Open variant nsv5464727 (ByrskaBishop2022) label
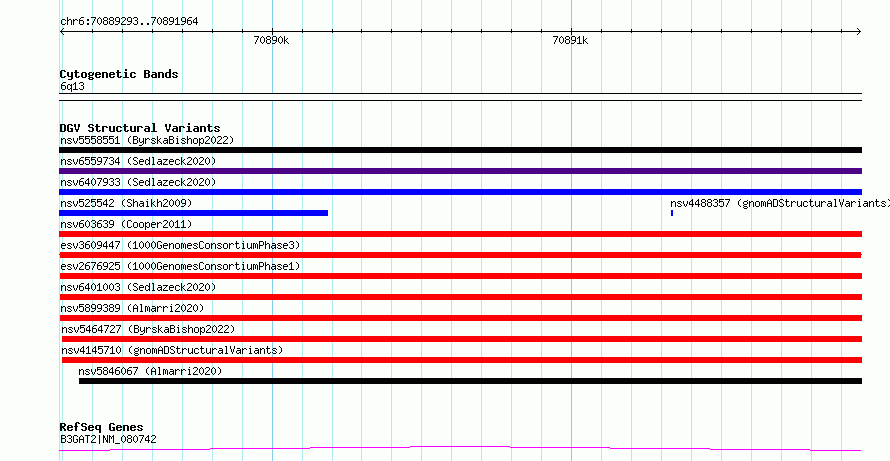 (x=148, y=329)
